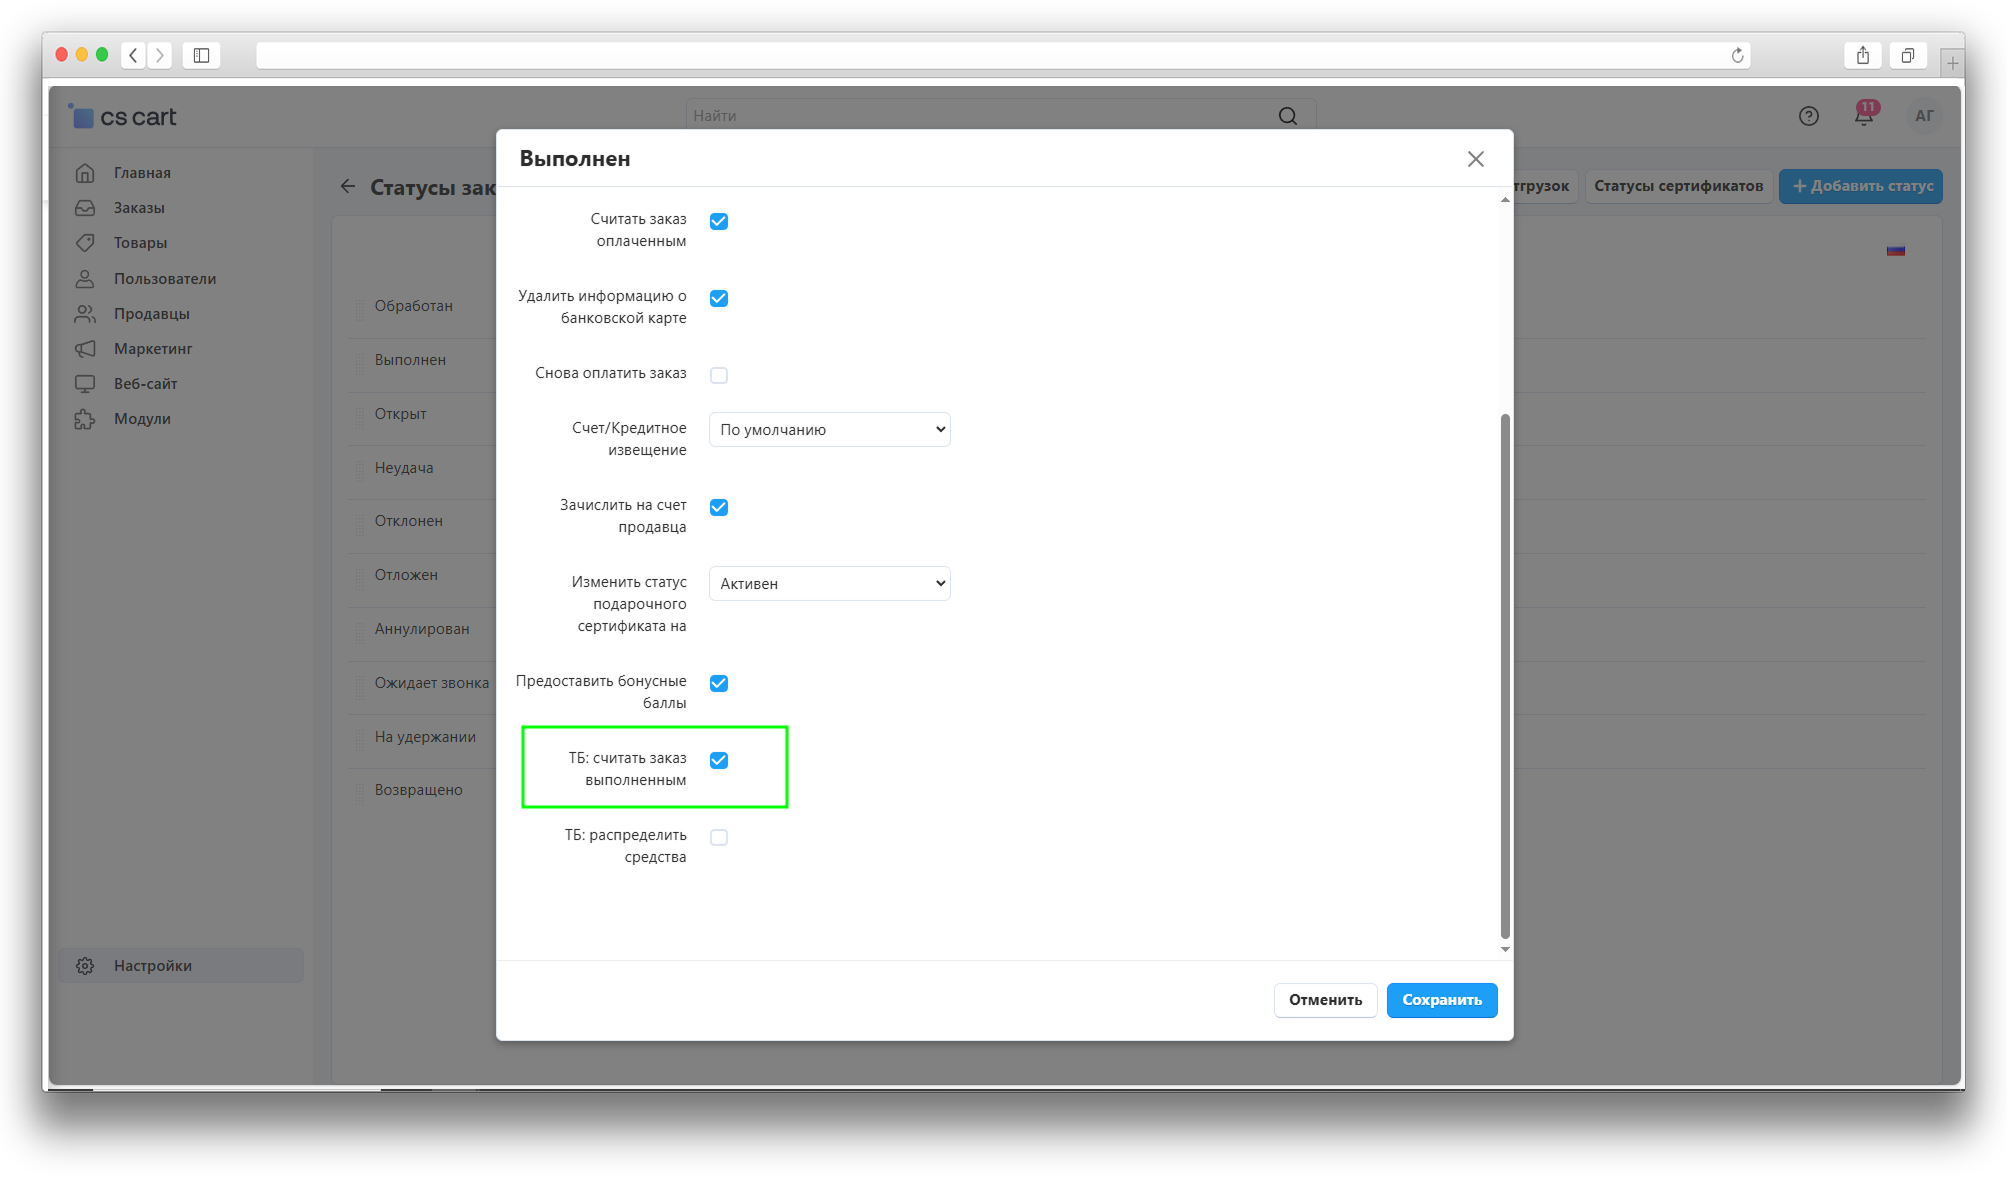The height and width of the screenshot is (1182, 2013).
Task: Enable Снова оплатить заказ checkbox
Action: pyautogui.click(x=718, y=375)
